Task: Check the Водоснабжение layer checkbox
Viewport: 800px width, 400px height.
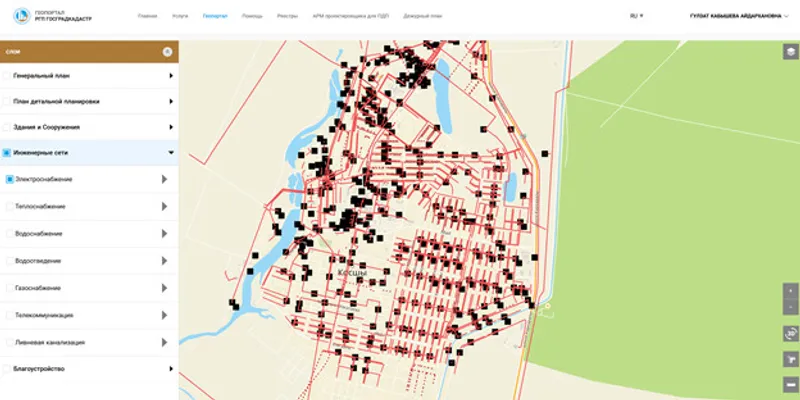Action: pos(10,233)
